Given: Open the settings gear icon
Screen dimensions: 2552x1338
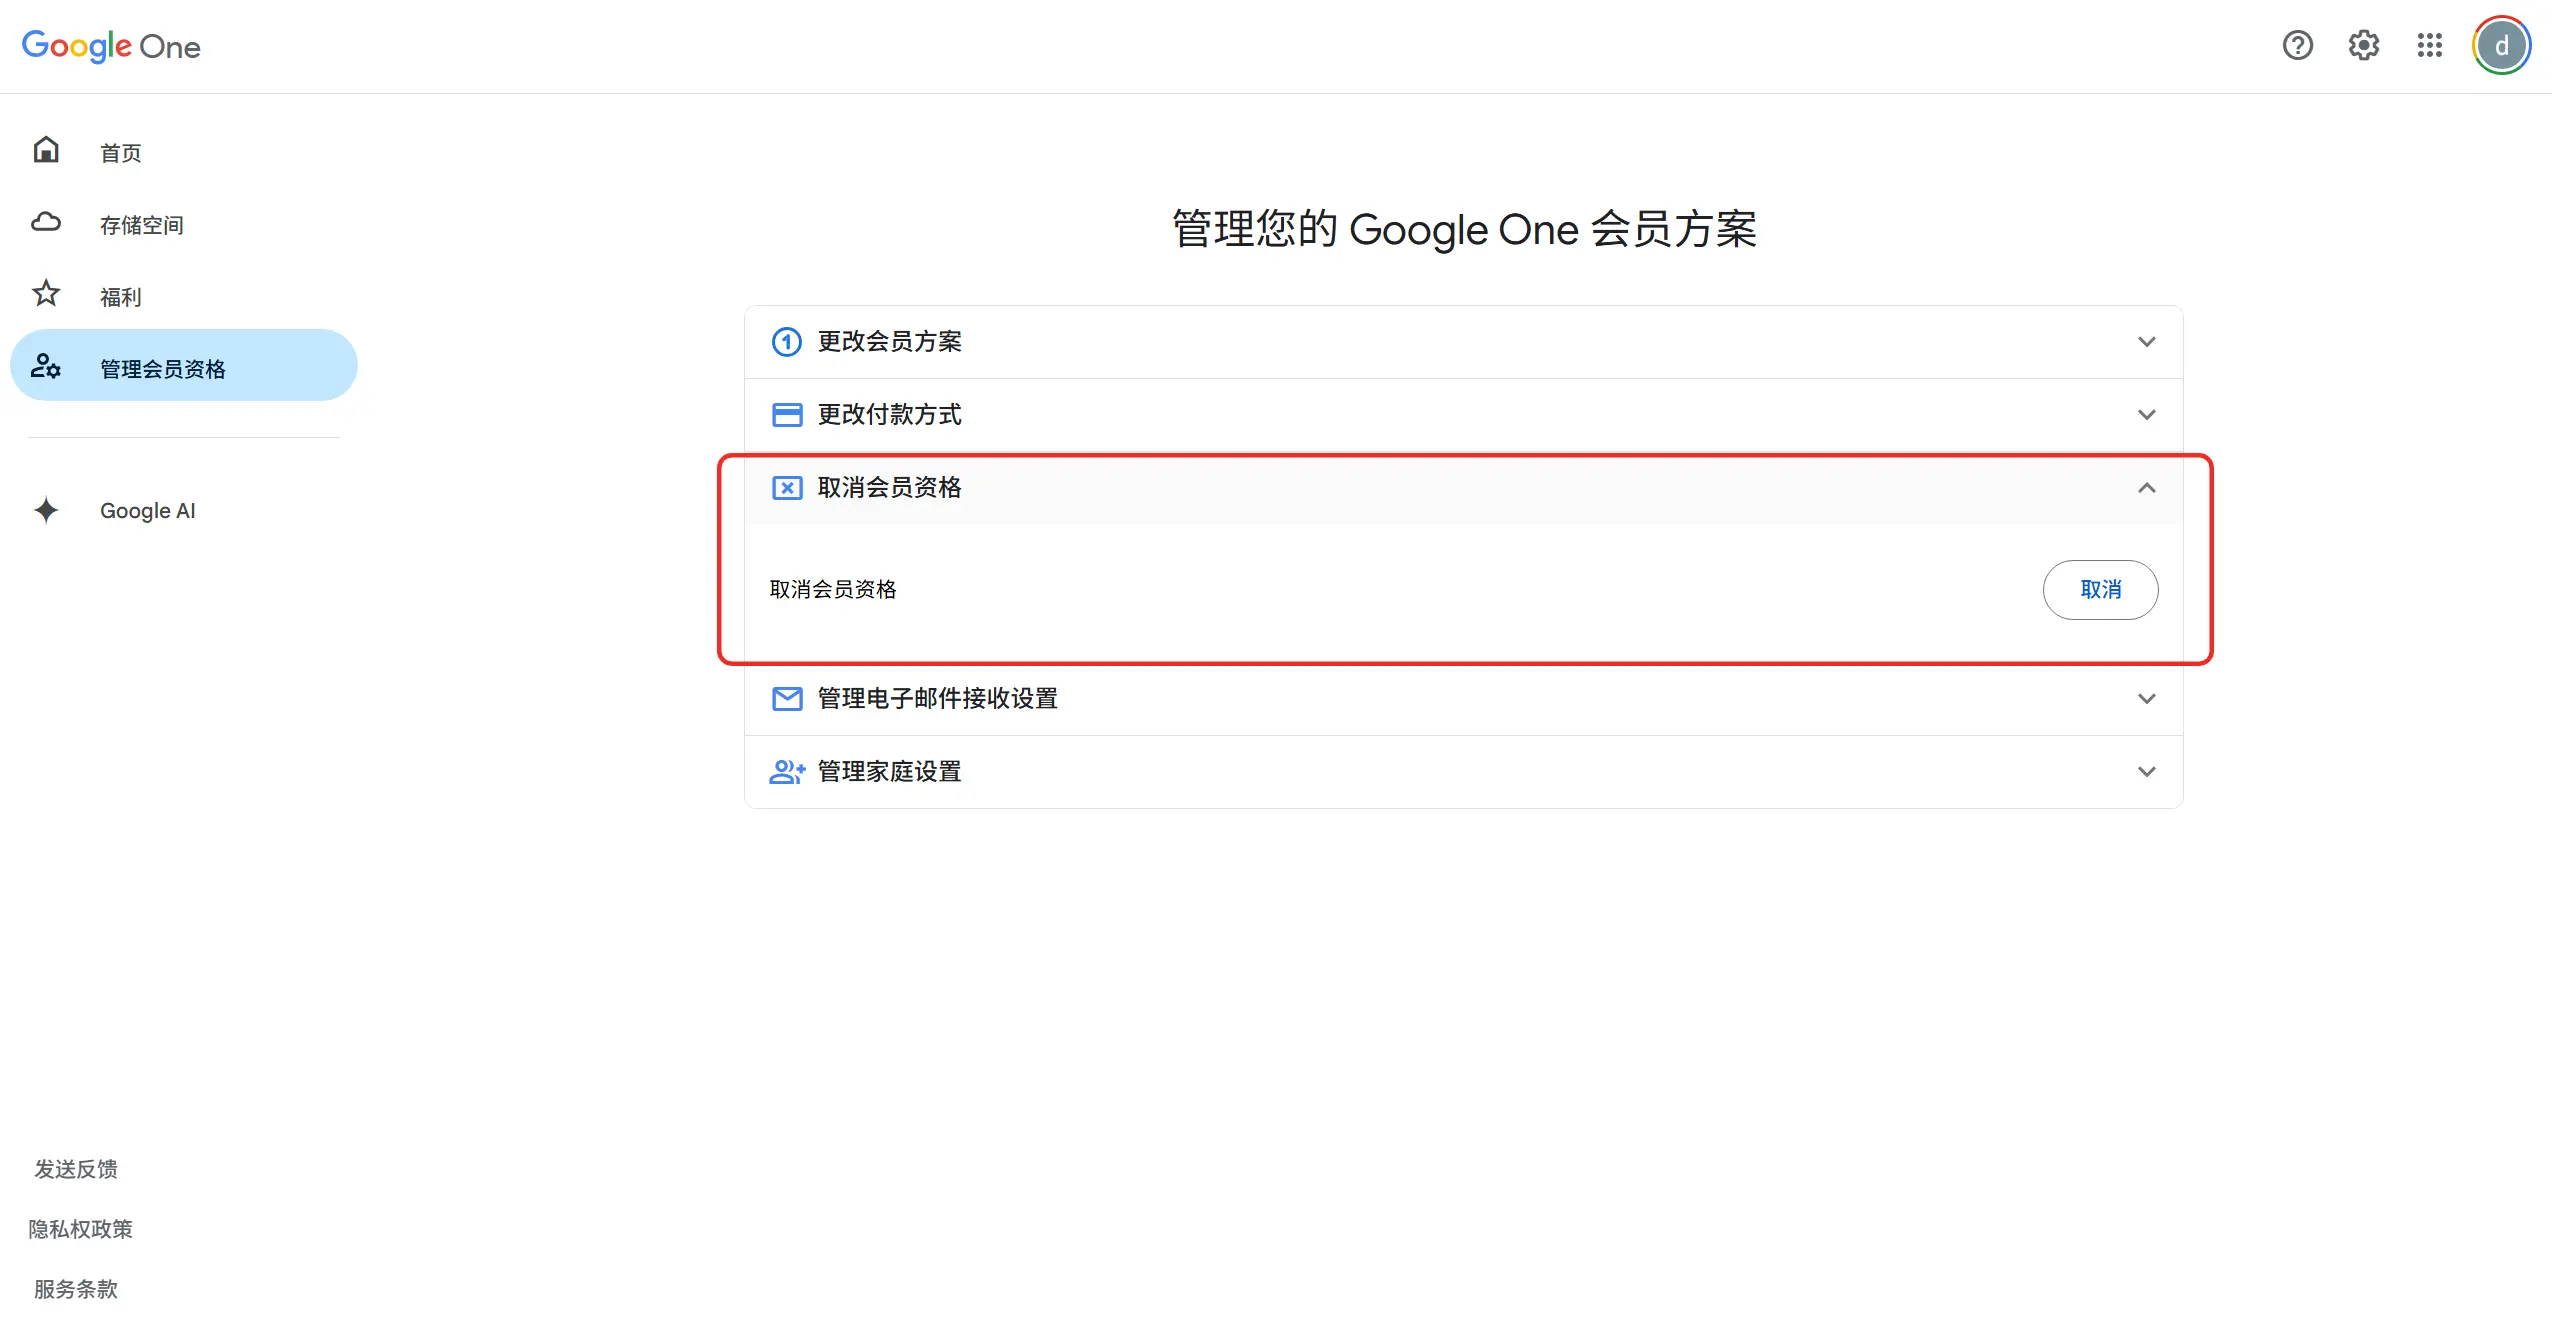Looking at the screenshot, I should tap(2363, 46).
